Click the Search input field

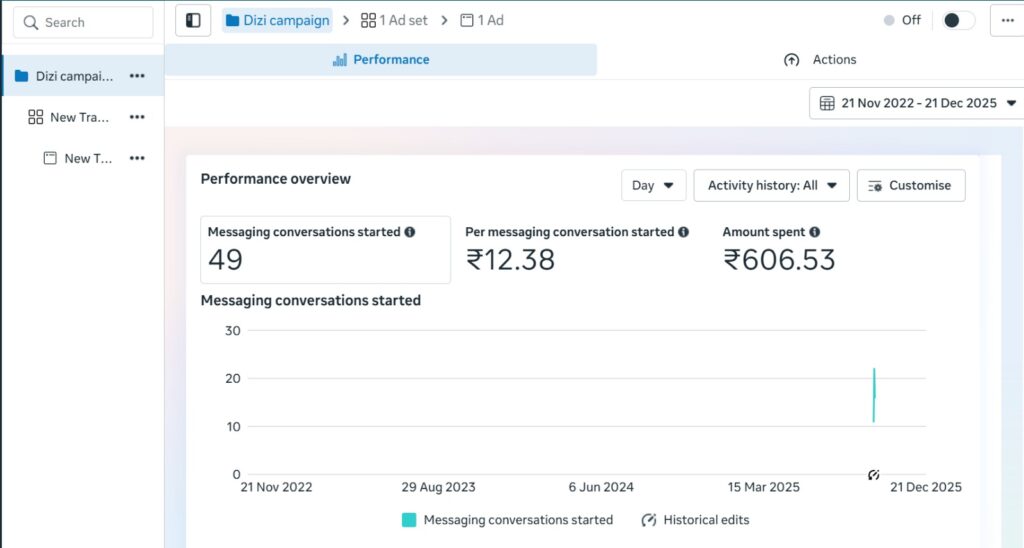coord(83,22)
